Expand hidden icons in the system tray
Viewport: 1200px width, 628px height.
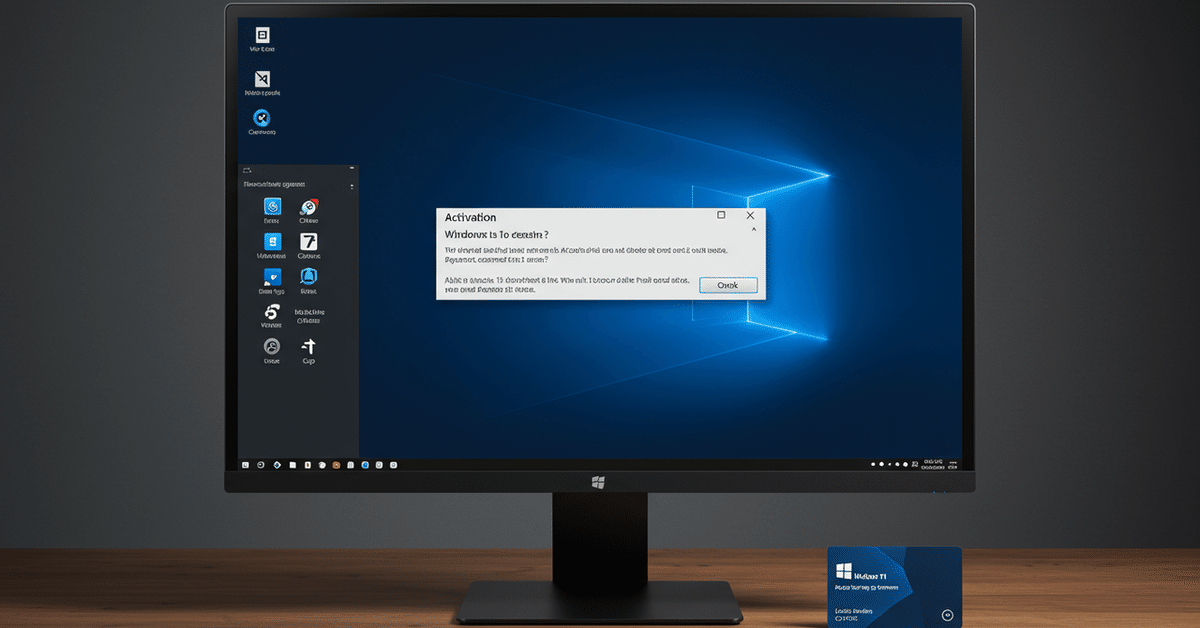(x=875, y=463)
